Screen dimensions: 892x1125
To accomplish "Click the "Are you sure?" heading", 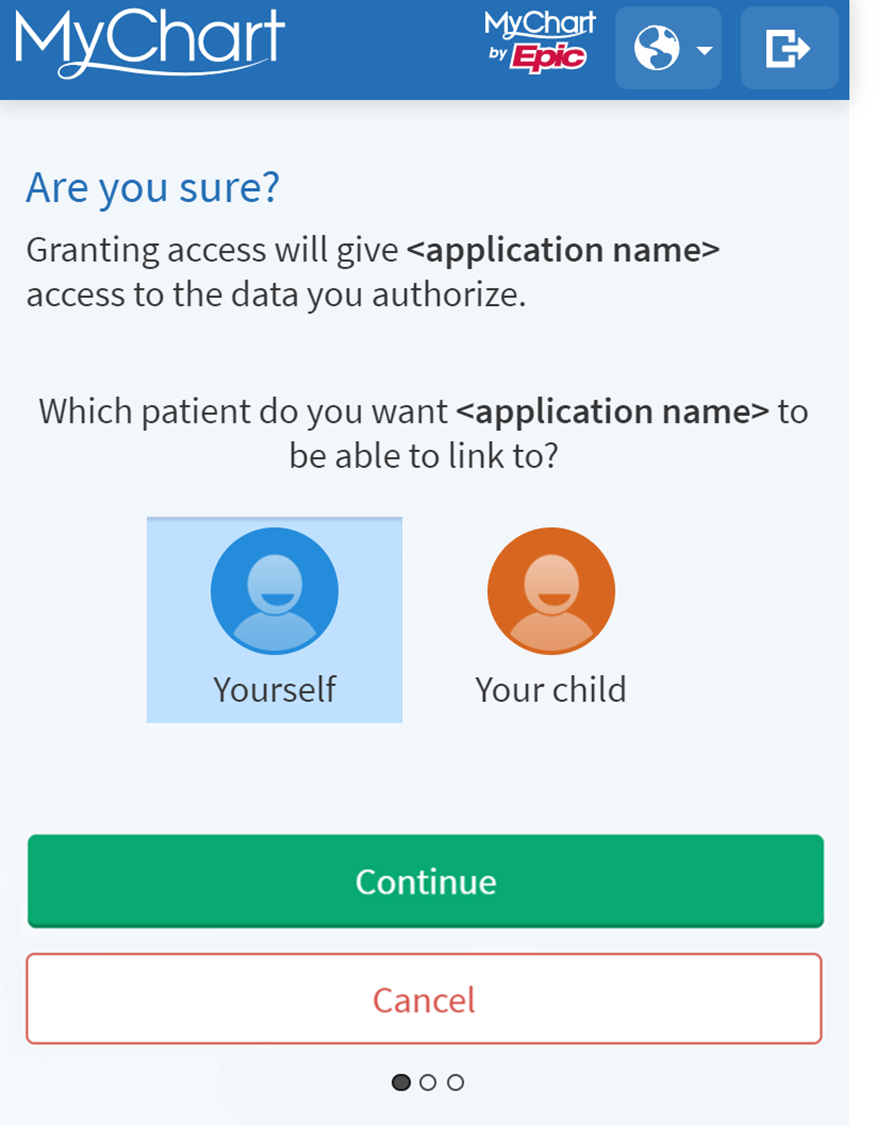I will coord(152,188).
